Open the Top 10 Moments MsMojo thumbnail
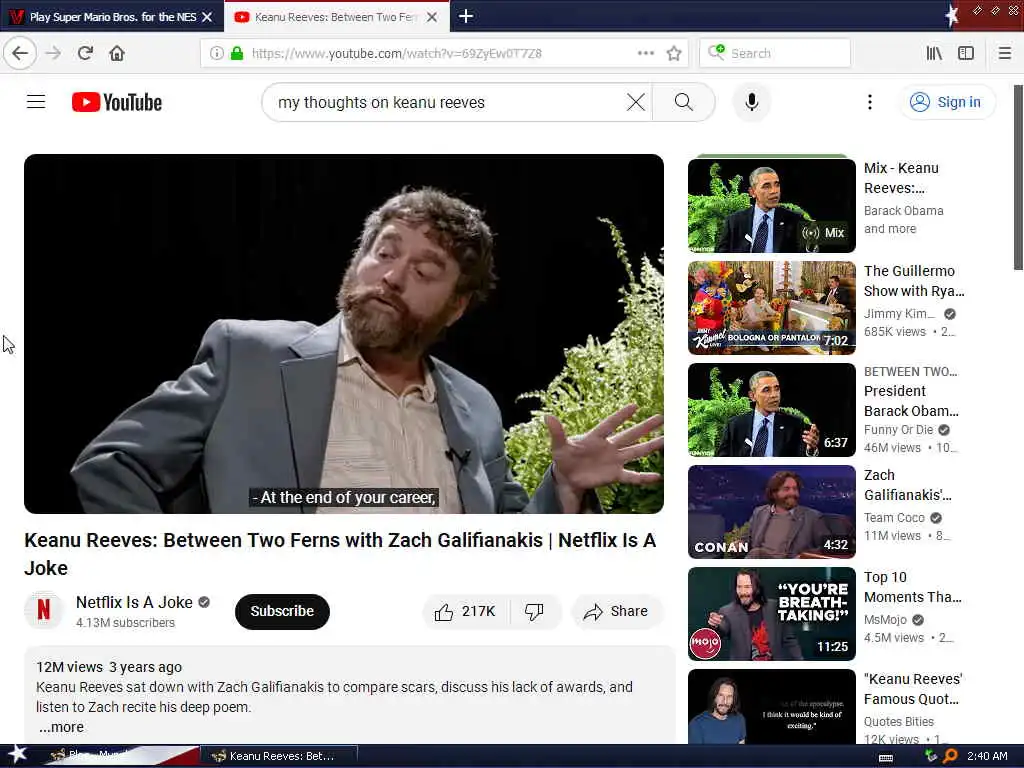Screen dimensions: 1024x768 pyautogui.click(x=772, y=614)
